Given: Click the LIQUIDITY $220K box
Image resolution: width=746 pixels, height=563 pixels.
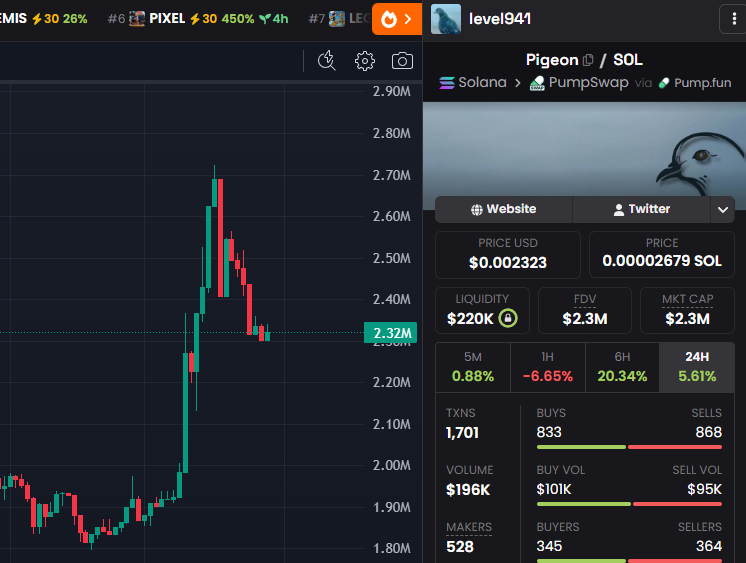Looking at the screenshot, I should (482, 311).
